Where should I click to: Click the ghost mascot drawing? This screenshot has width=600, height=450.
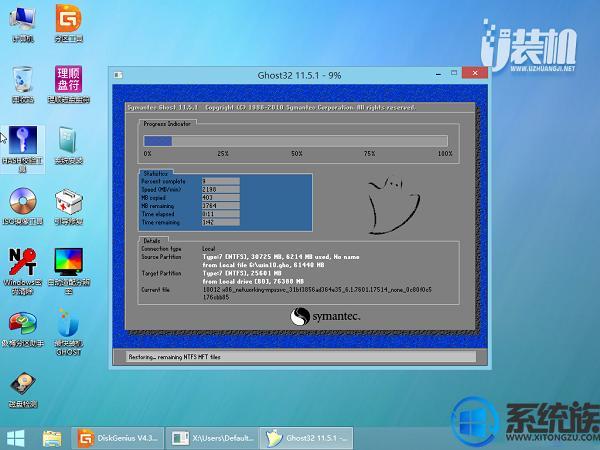[x=393, y=205]
